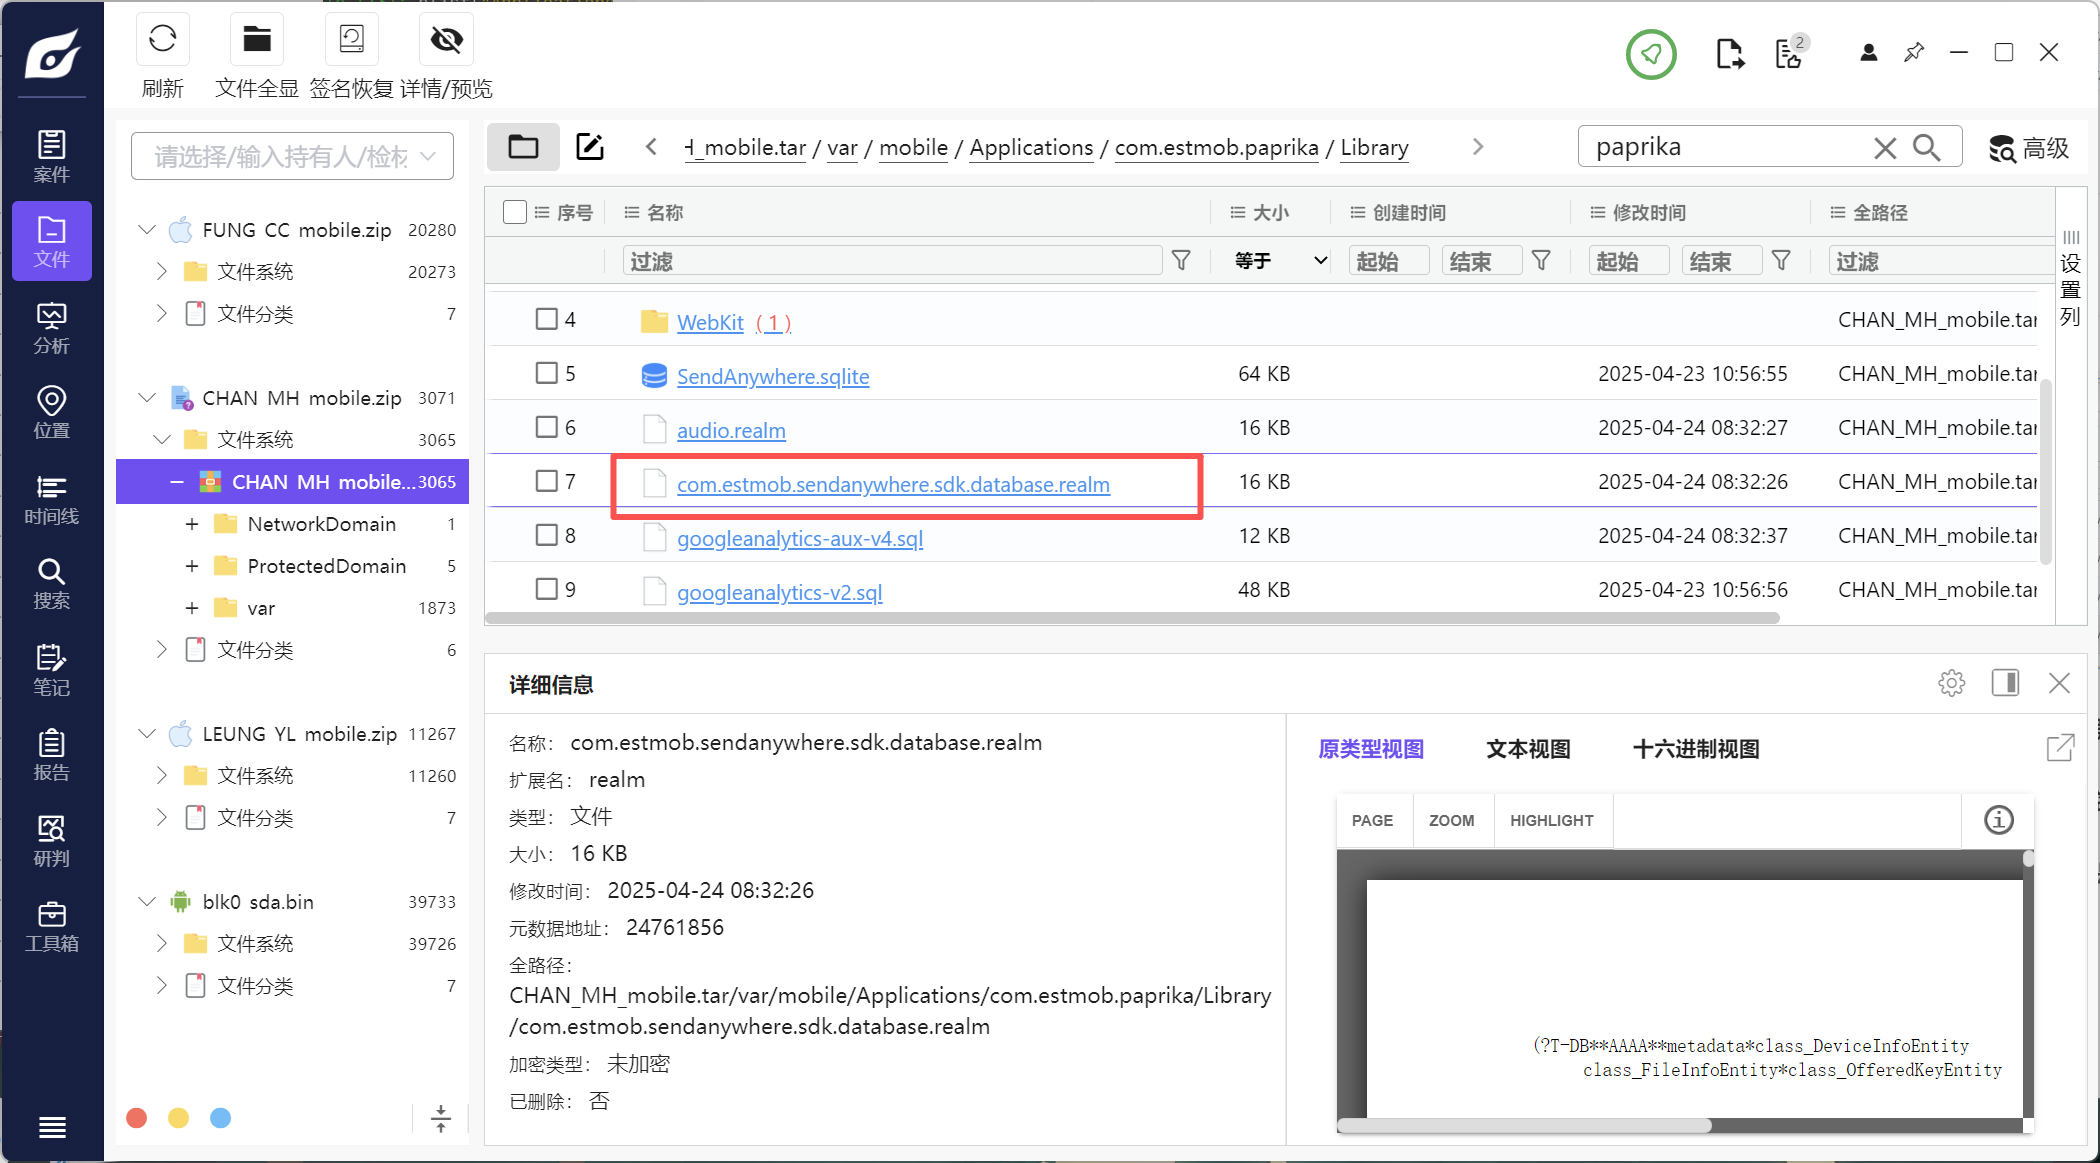This screenshot has height=1163, width=2100.
Task: Open the WebKit folder link
Action: click(710, 322)
